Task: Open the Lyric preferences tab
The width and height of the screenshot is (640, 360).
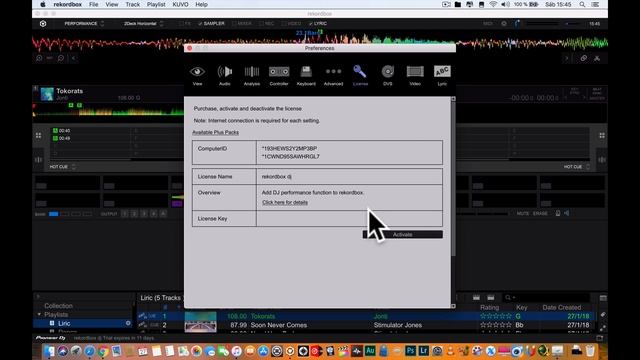Action: [x=442, y=76]
